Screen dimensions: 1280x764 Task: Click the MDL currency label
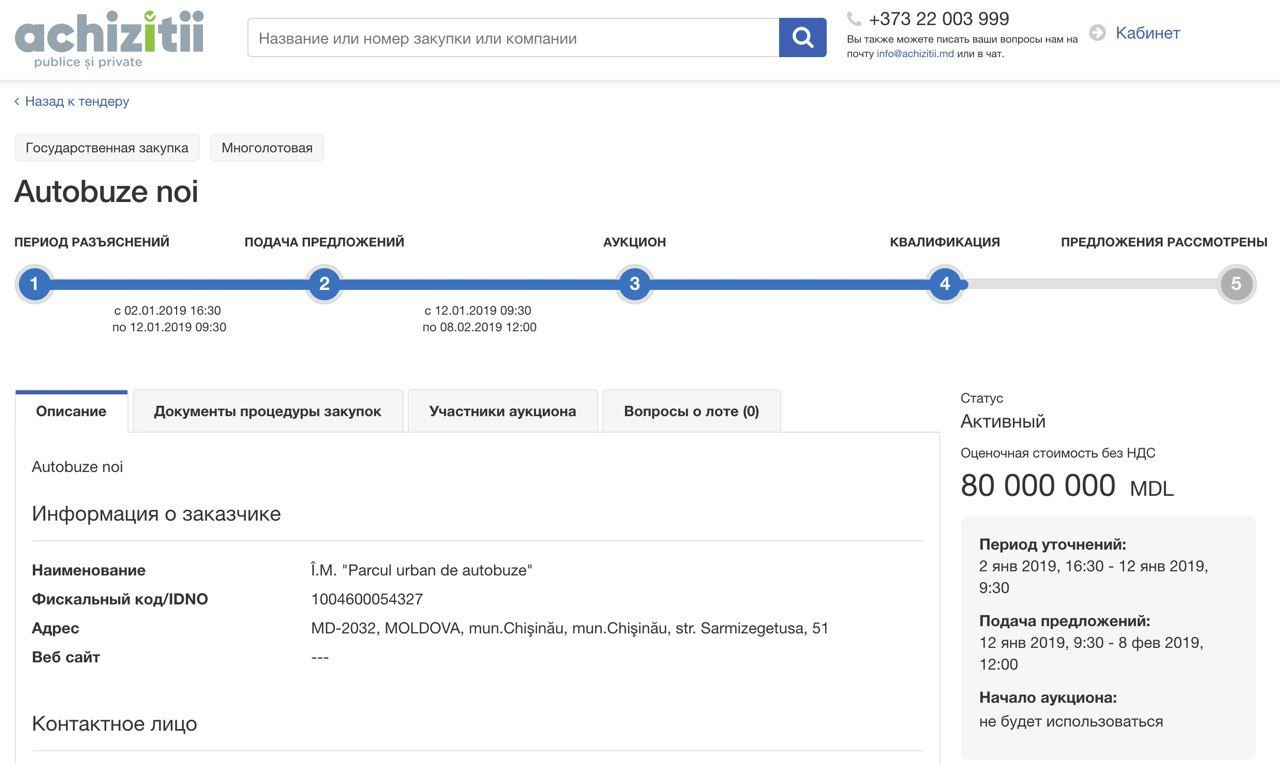pos(1152,490)
